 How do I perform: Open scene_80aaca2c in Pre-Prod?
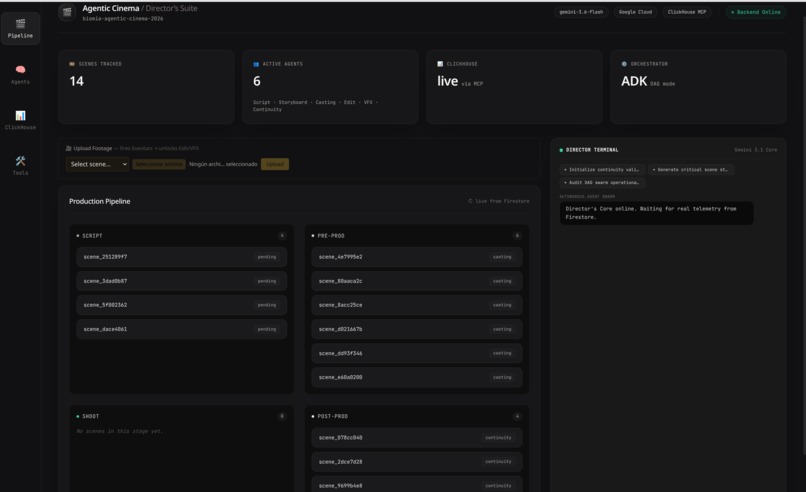click(417, 281)
